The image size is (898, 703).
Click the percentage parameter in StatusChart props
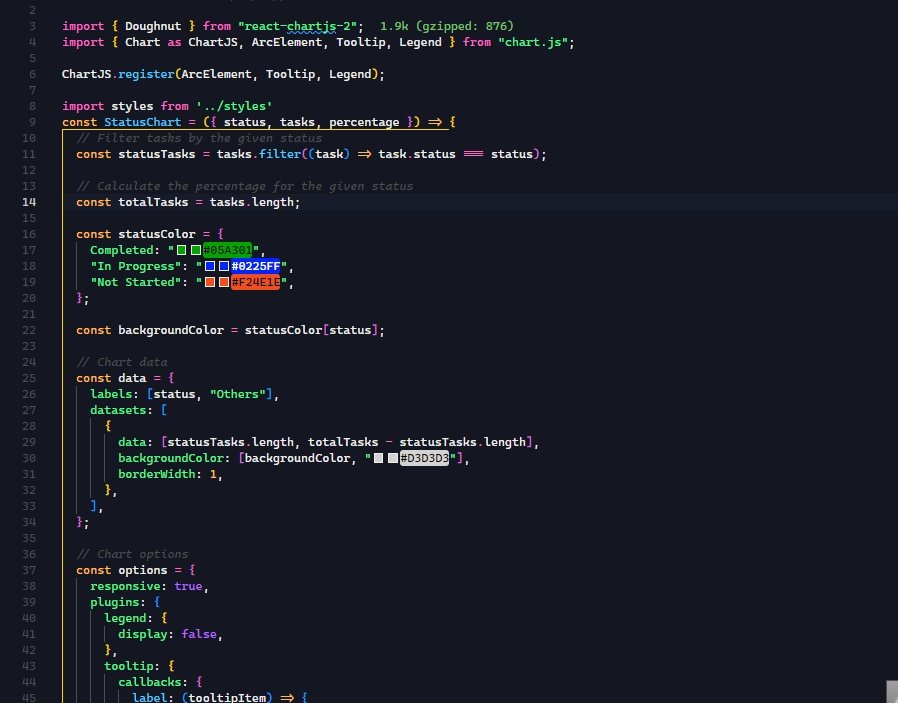(x=364, y=122)
